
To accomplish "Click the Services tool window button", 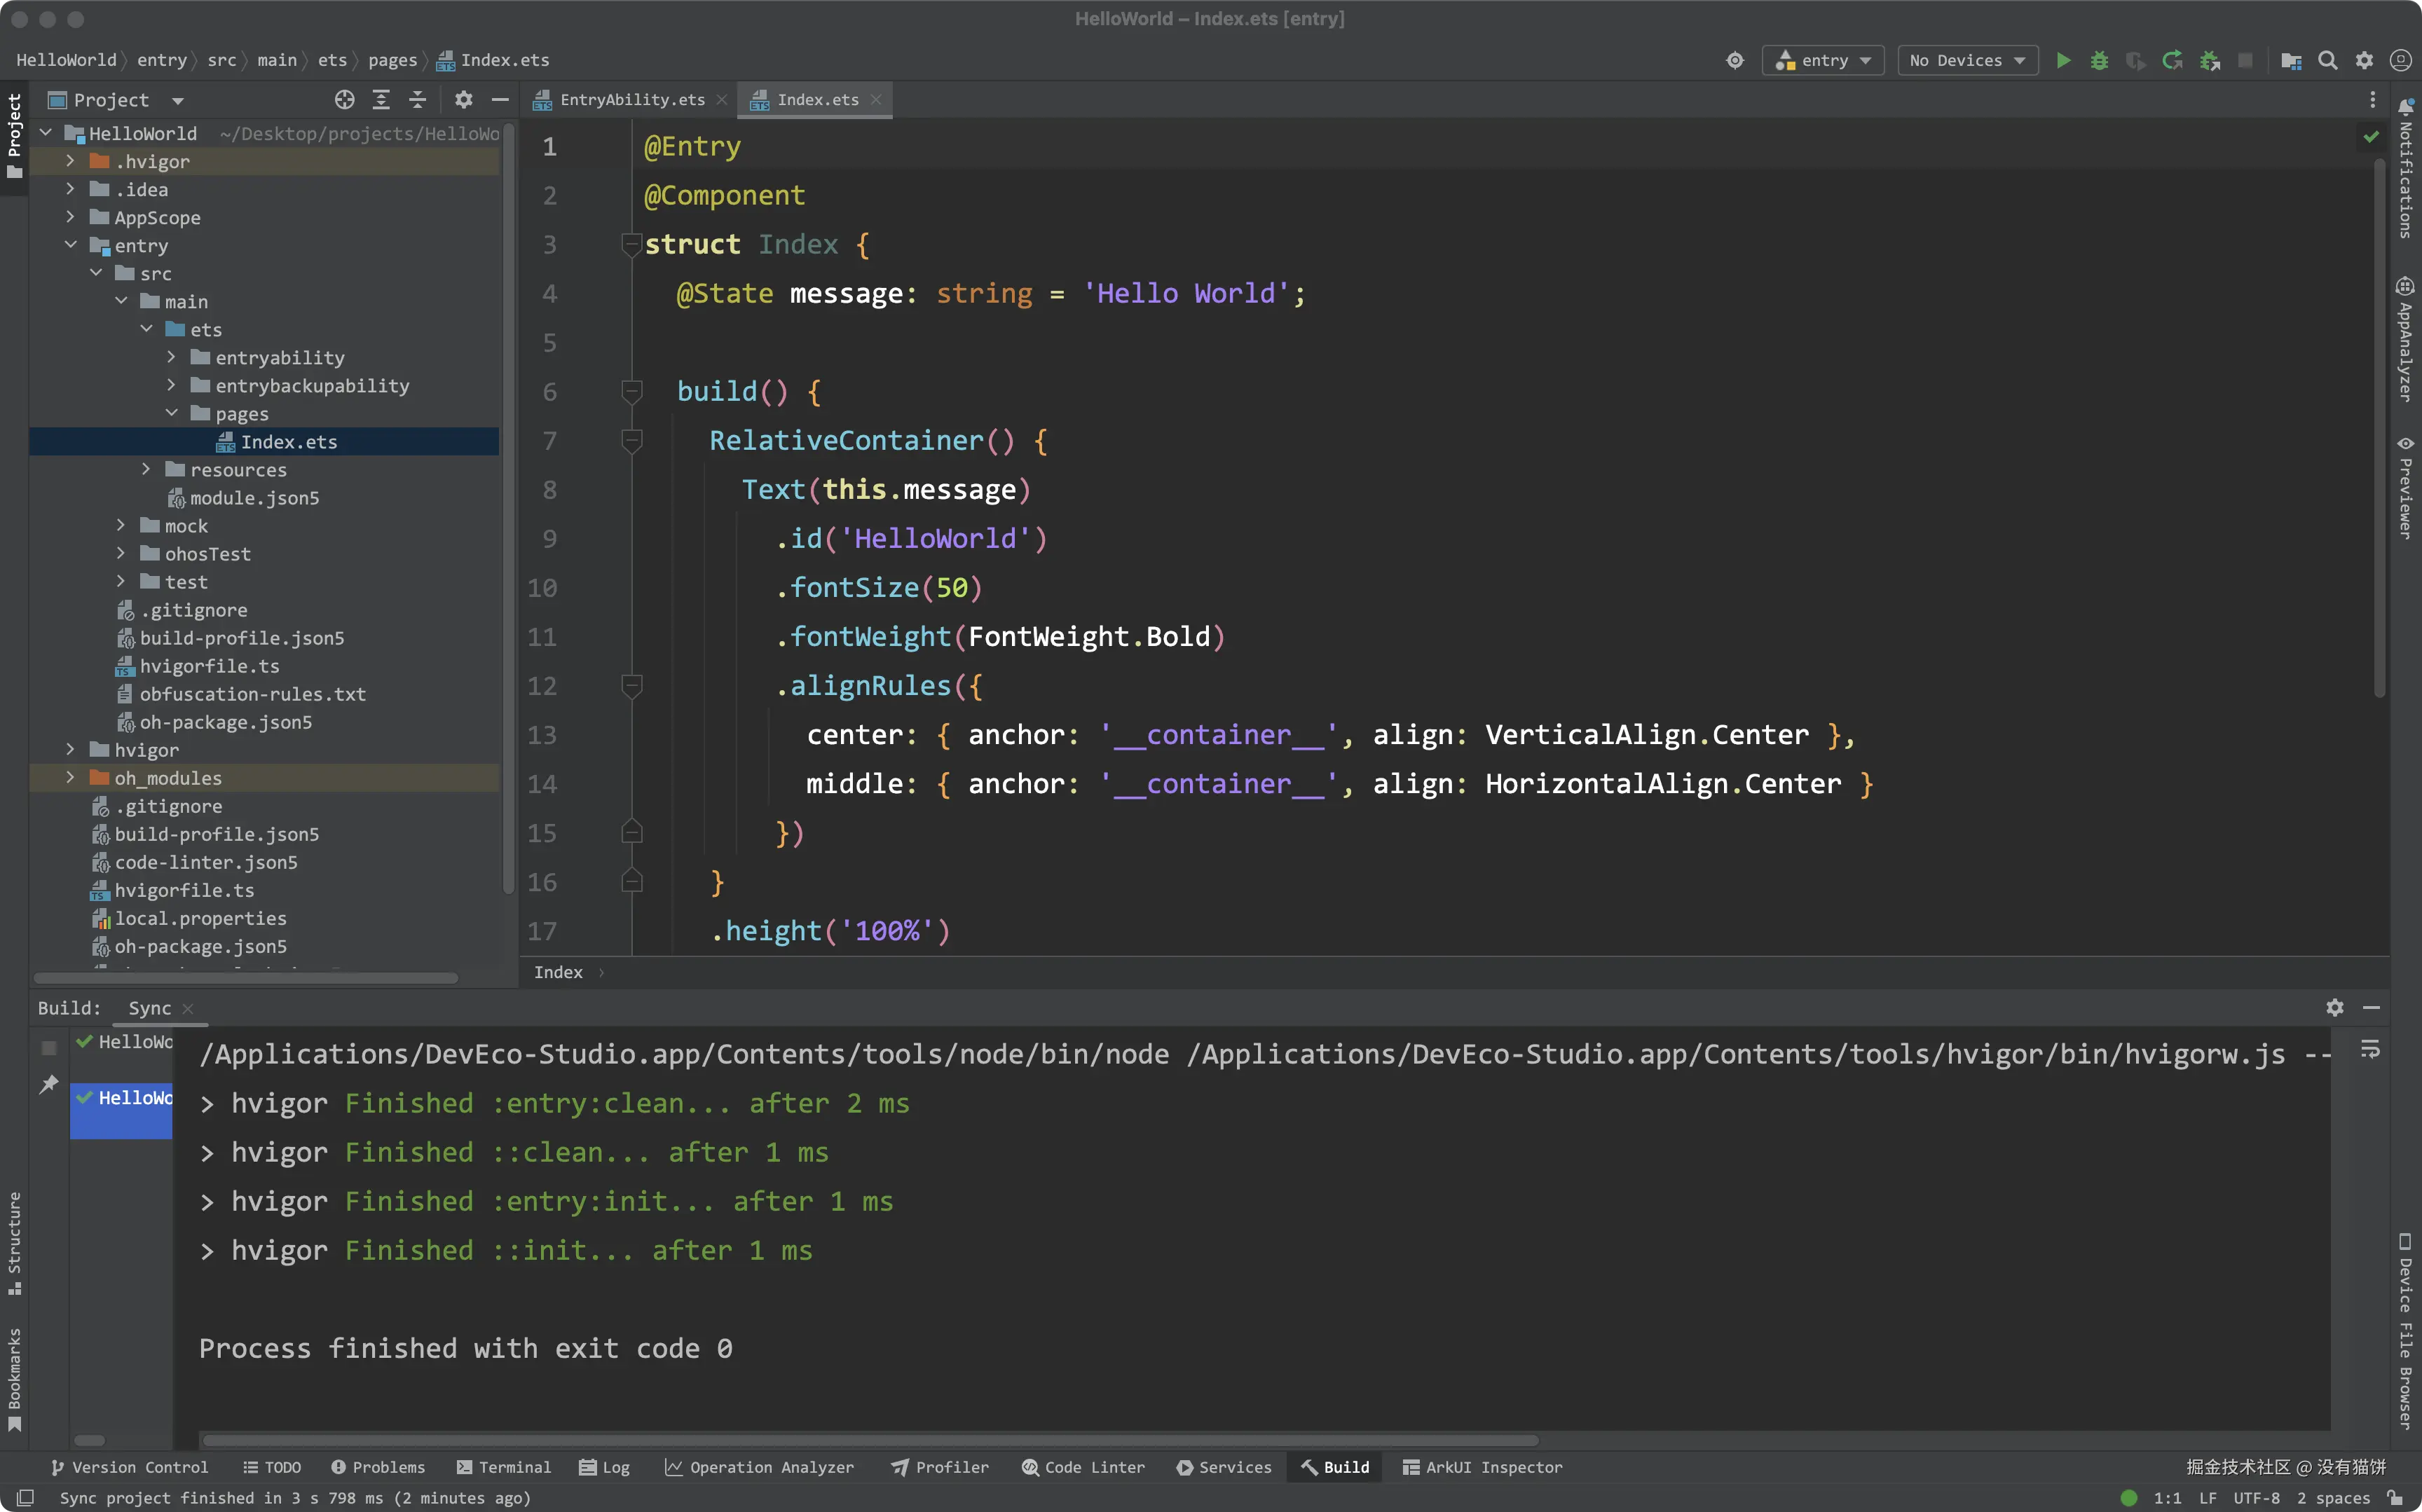I will (x=1224, y=1468).
